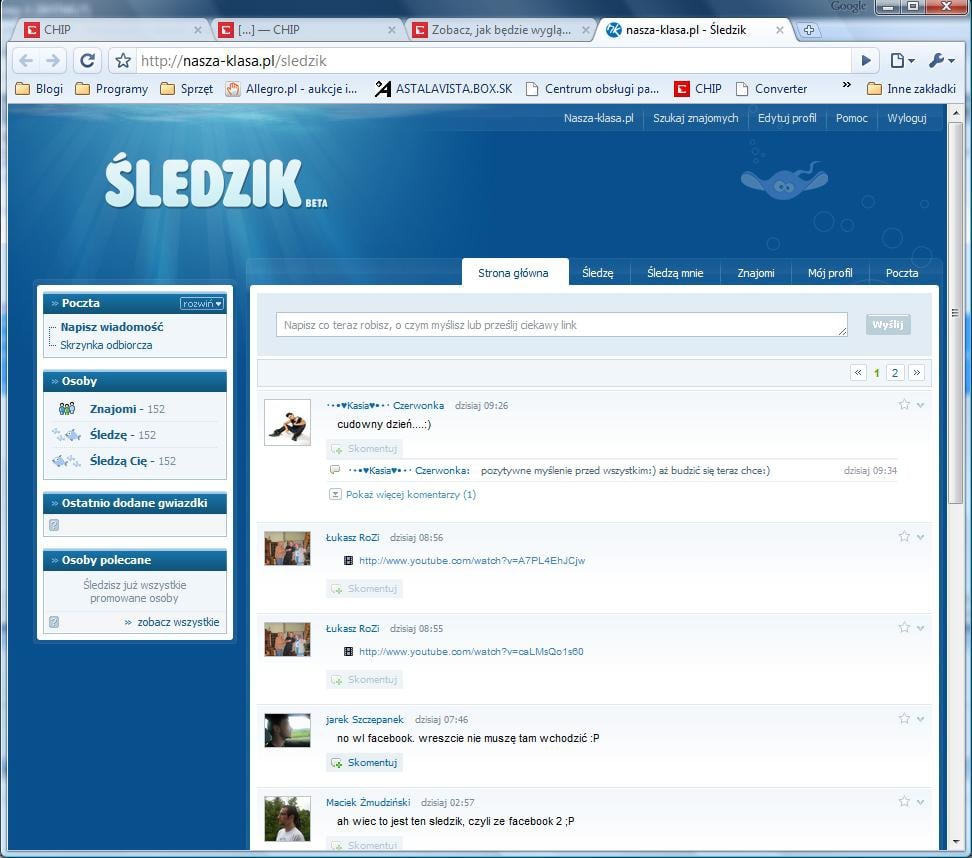This screenshot has height=858, width=972.
Task: Open options arrow on Kasia's post
Action: [x=920, y=405]
